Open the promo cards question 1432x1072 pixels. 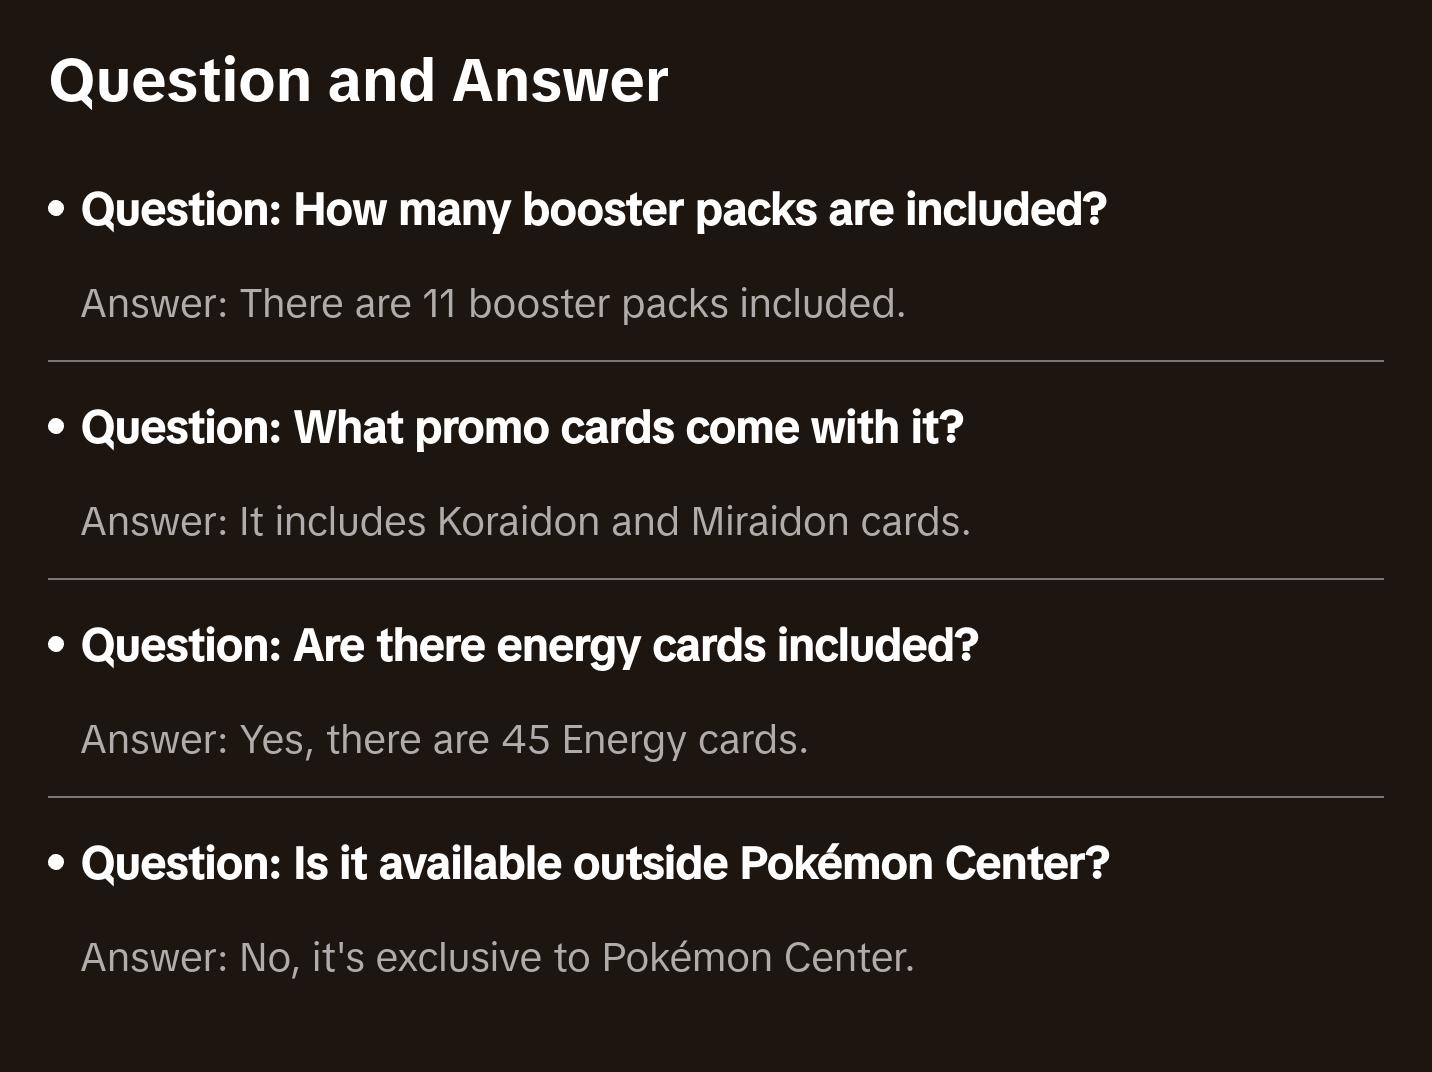click(522, 428)
